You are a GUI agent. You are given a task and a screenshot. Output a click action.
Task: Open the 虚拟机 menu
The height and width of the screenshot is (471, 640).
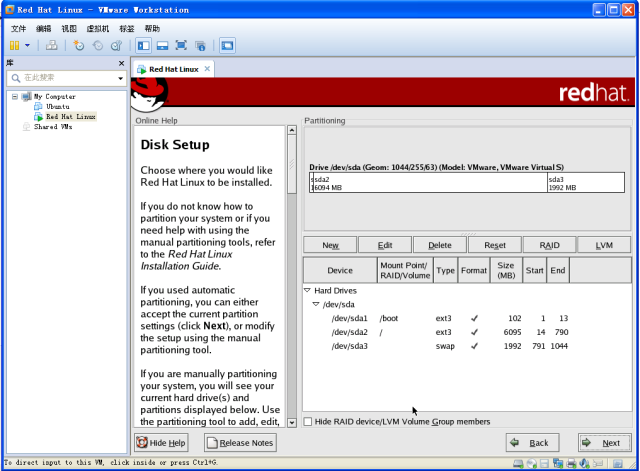pyautogui.click(x=98, y=29)
